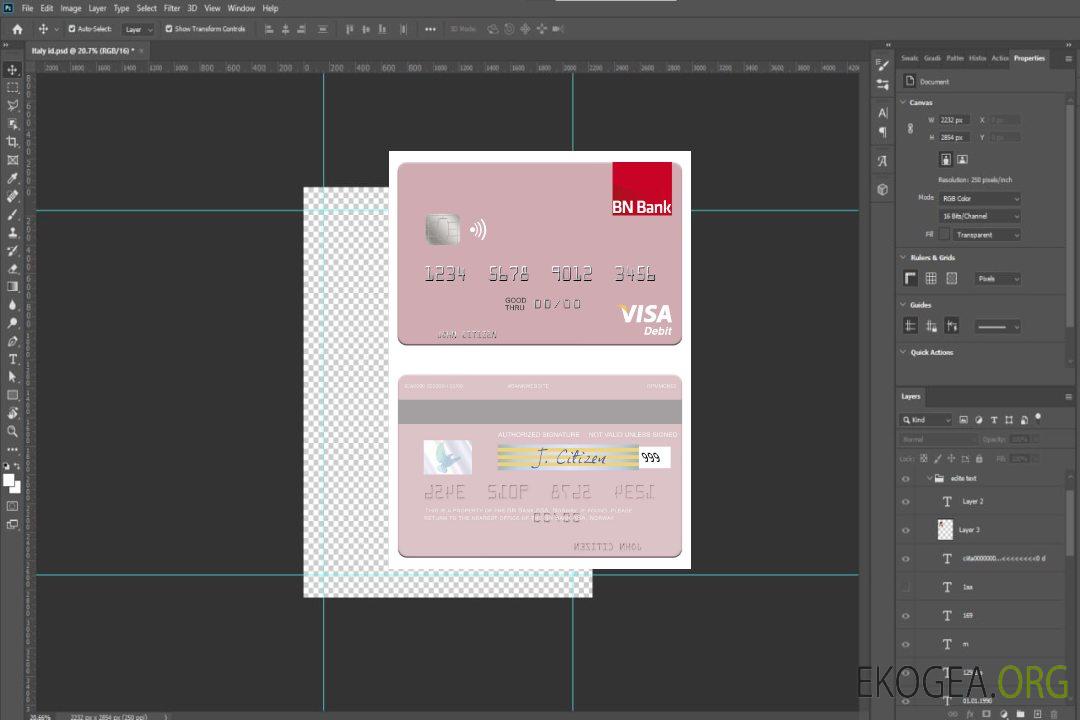Click the Home icon in options bar

[17, 29]
